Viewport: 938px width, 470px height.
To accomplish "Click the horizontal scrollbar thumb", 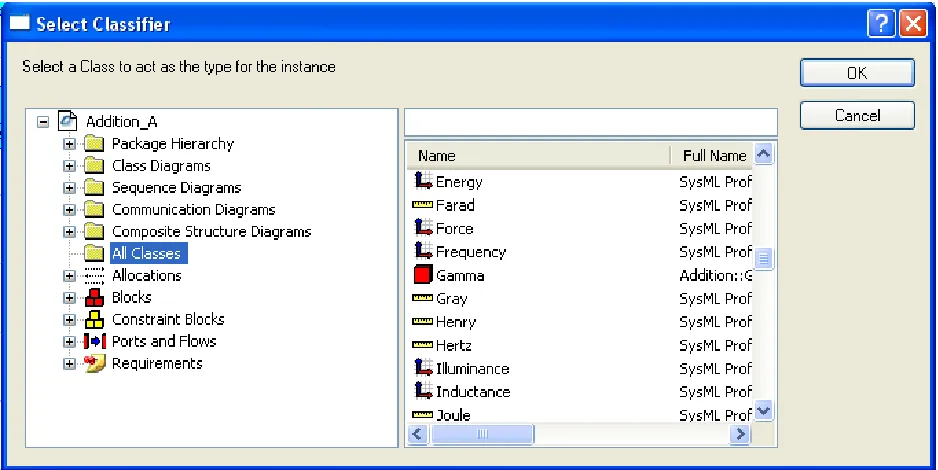I will point(482,434).
